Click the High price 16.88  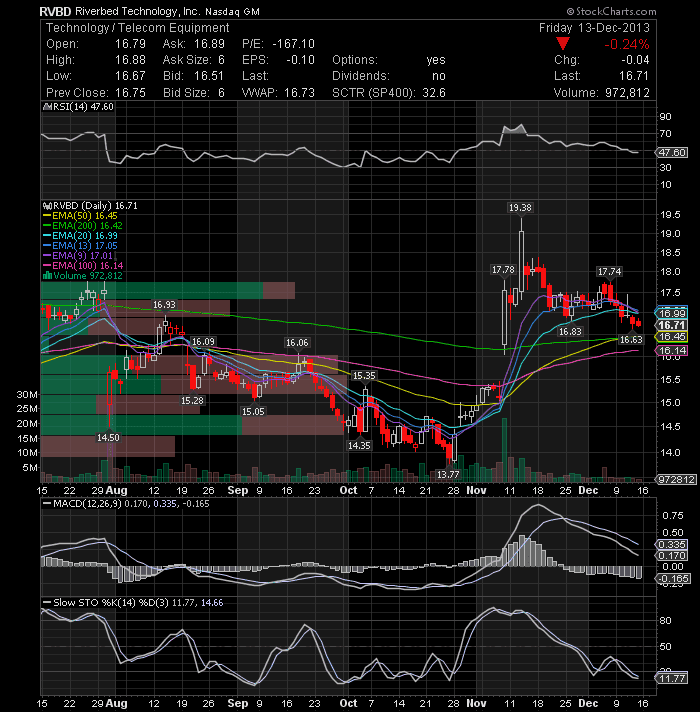[130, 60]
